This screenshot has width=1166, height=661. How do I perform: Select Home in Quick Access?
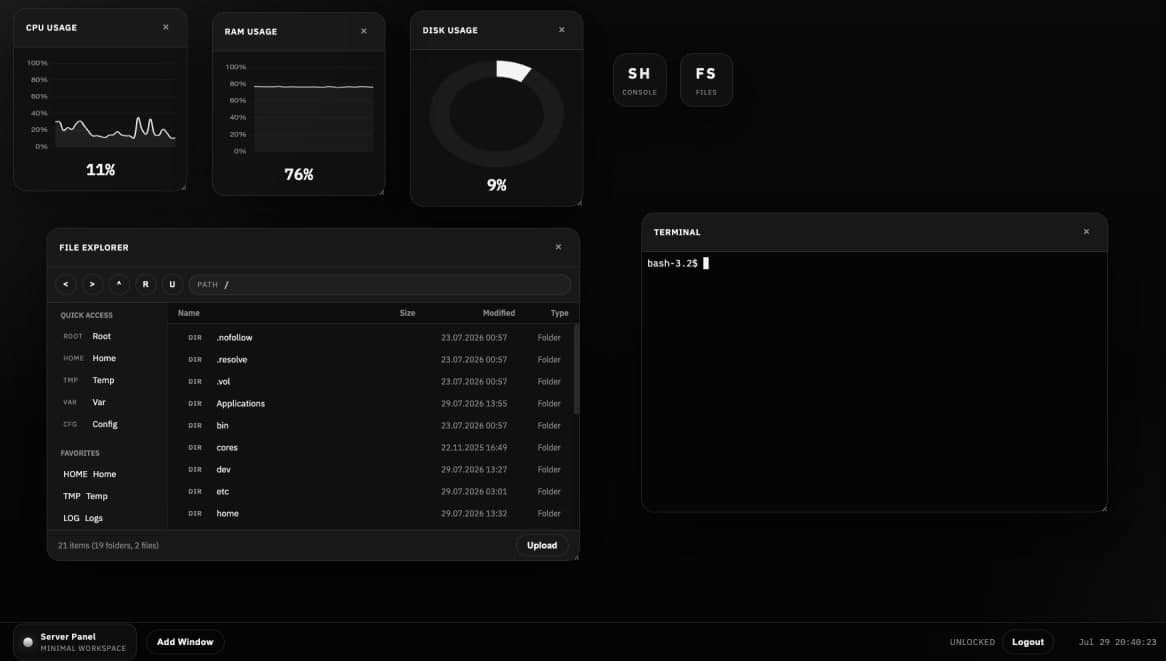(108, 358)
